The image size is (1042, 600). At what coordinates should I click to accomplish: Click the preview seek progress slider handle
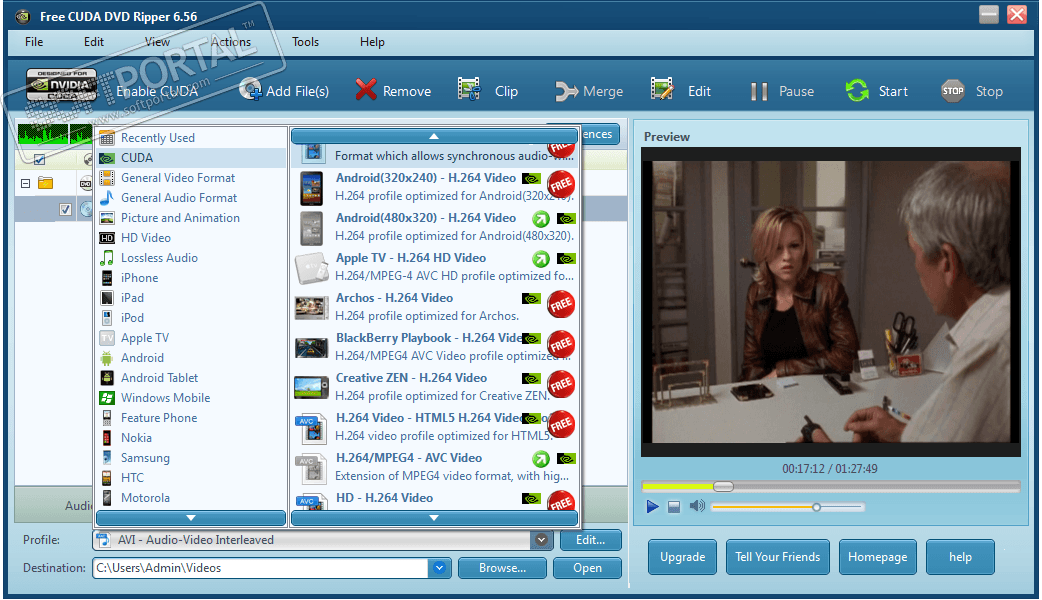pyautogui.click(x=723, y=486)
